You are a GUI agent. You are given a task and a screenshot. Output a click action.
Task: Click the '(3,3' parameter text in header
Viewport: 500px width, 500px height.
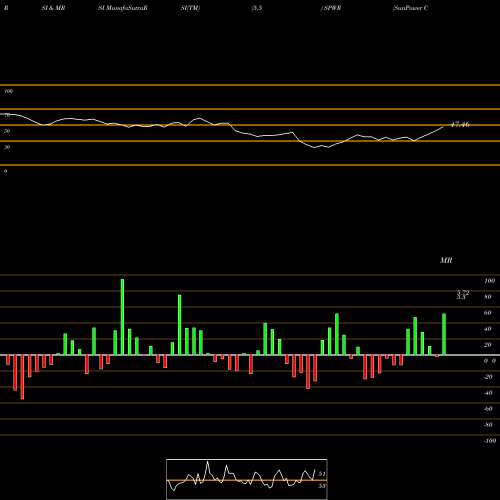(x=257, y=8)
